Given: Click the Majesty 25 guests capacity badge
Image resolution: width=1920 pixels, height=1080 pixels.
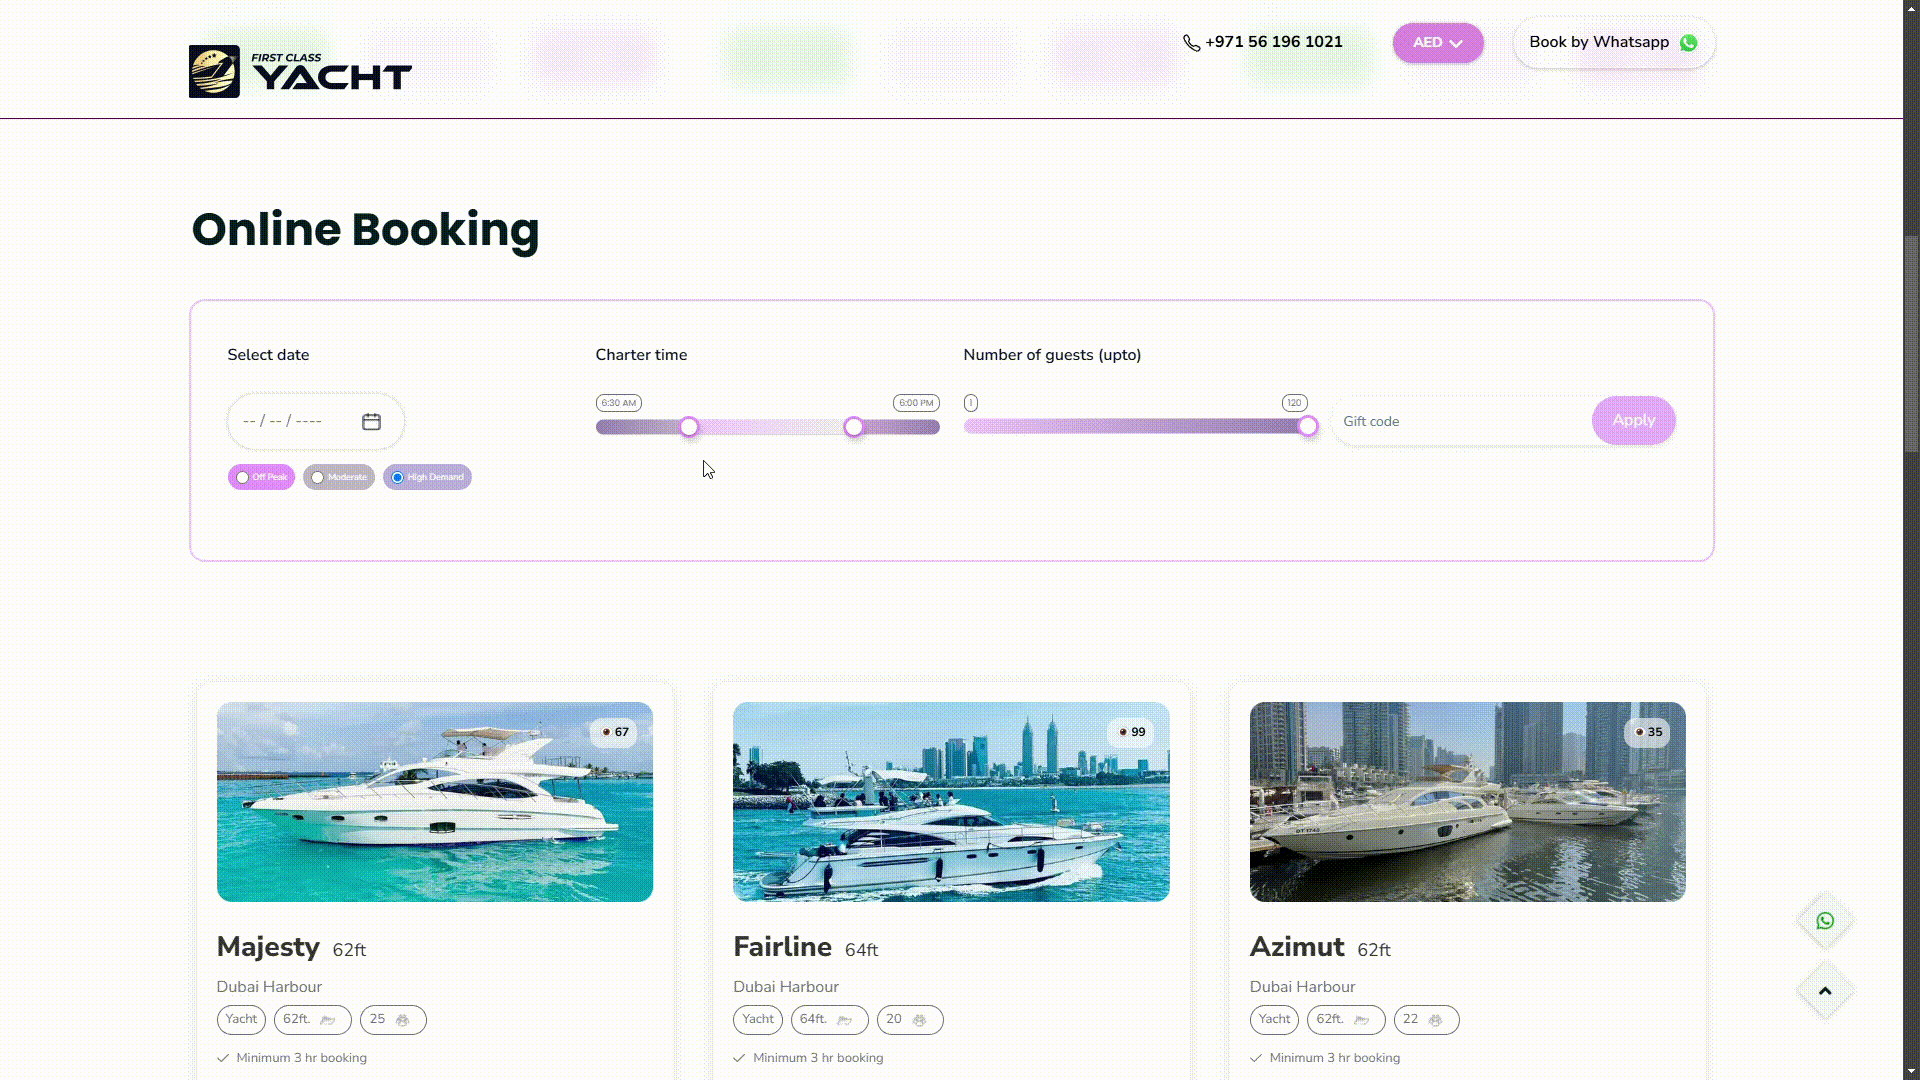Looking at the screenshot, I should [392, 1020].
